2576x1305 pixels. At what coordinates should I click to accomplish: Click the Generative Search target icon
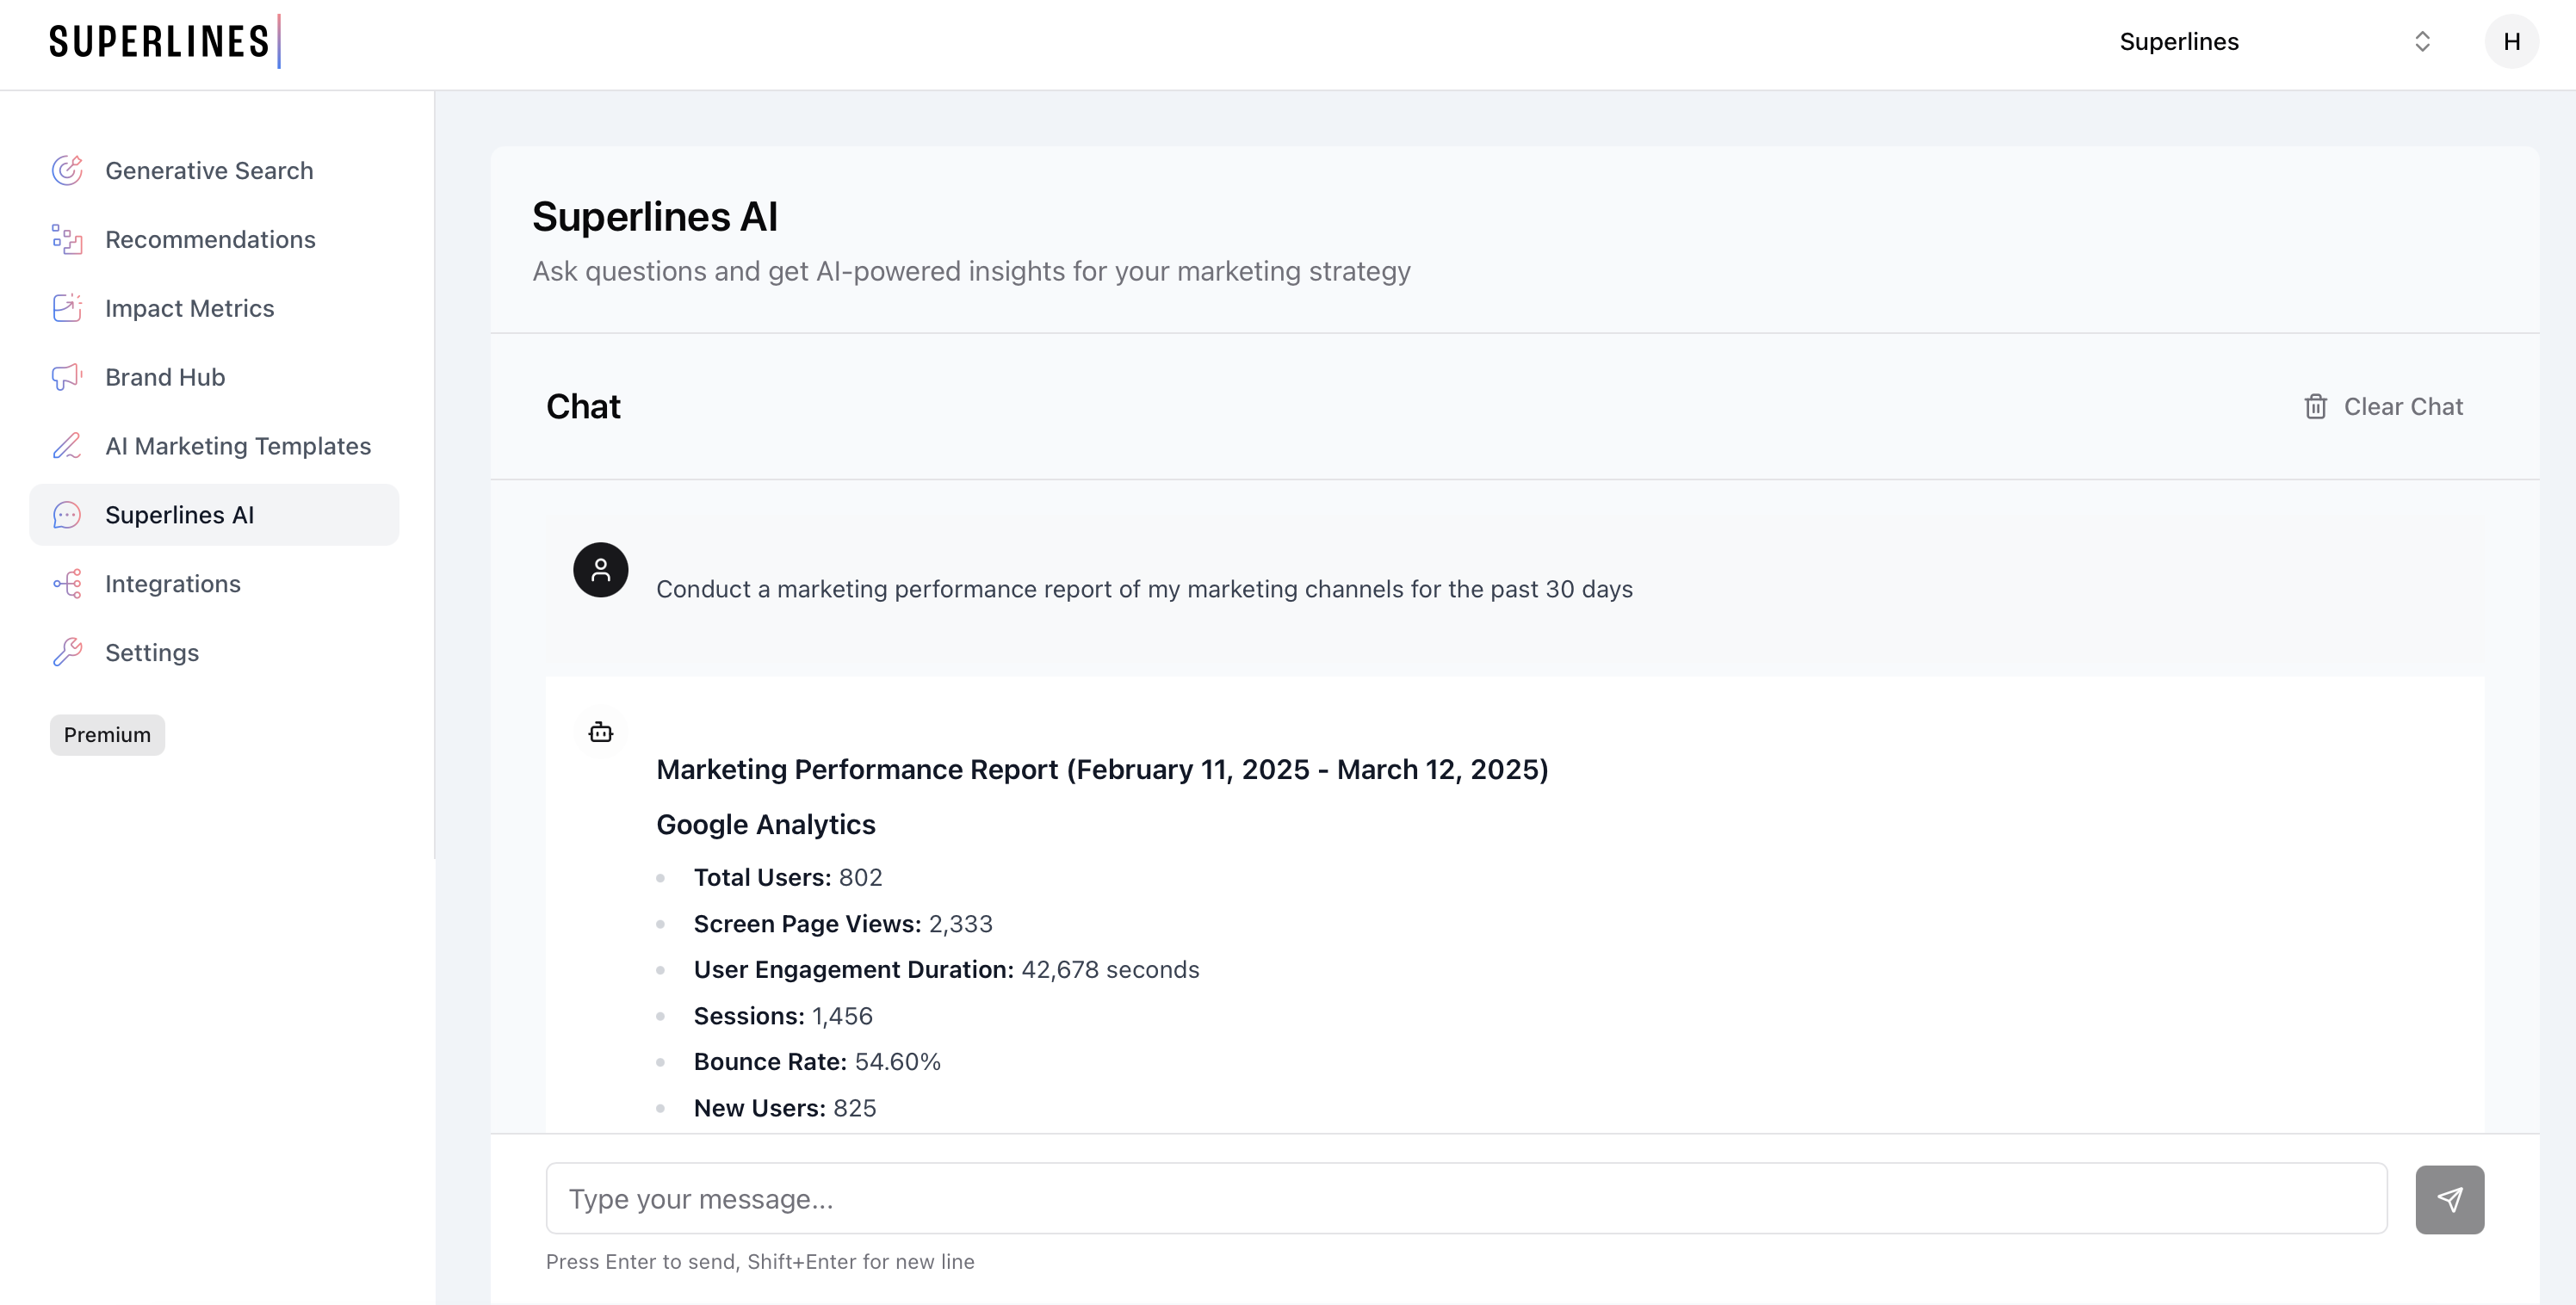click(x=67, y=171)
